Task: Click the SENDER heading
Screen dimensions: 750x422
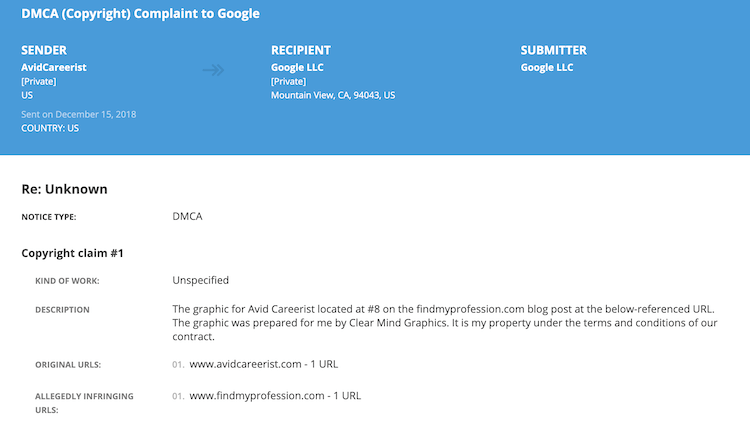Action: click(x=44, y=50)
